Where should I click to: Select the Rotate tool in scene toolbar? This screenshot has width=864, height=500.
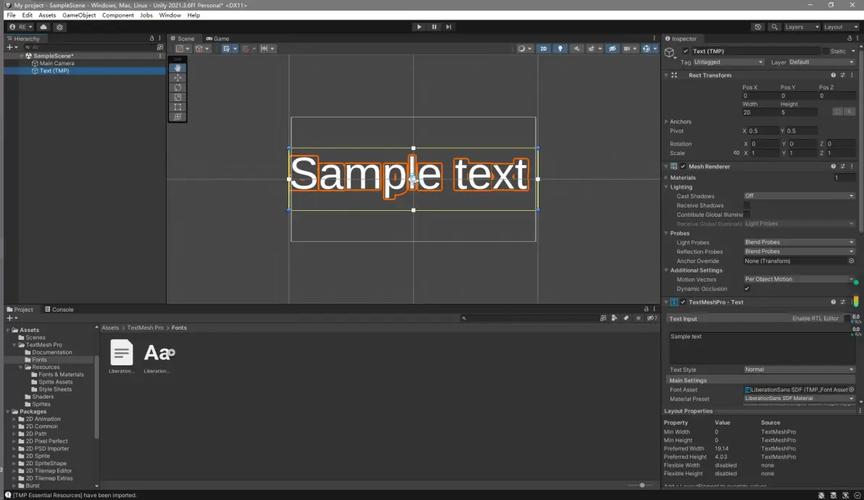click(178, 88)
